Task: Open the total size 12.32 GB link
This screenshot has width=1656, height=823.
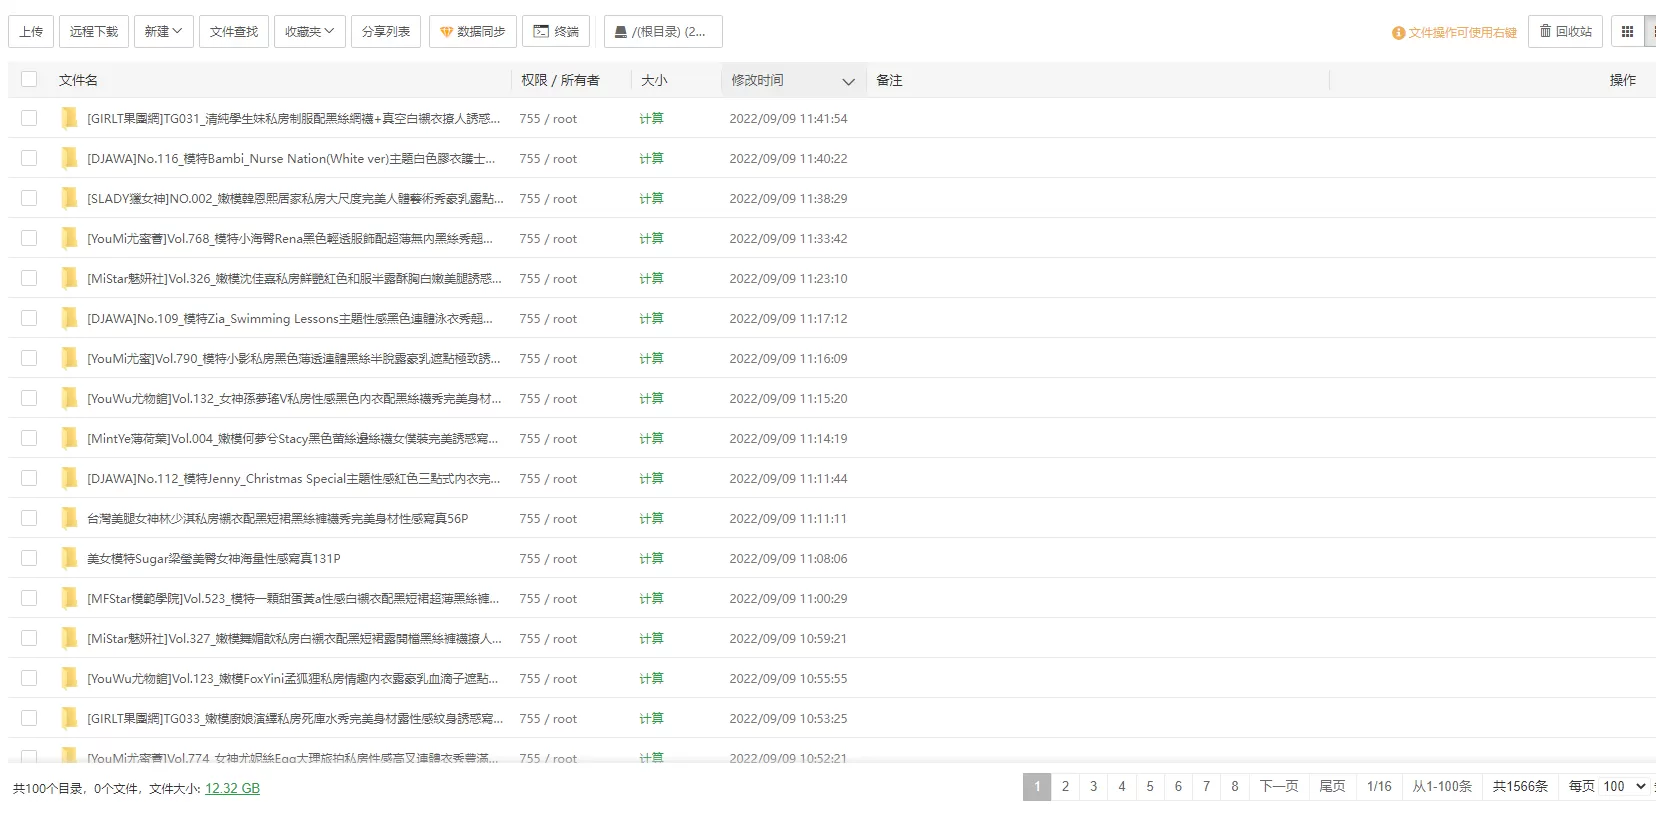Action: pos(232,788)
